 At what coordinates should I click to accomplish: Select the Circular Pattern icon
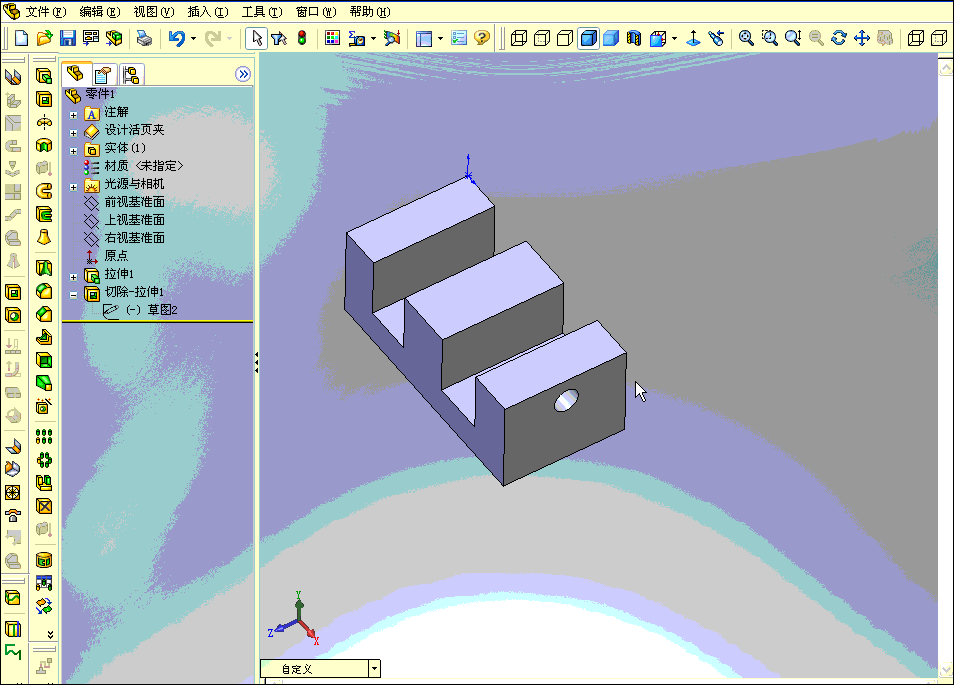(44, 459)
